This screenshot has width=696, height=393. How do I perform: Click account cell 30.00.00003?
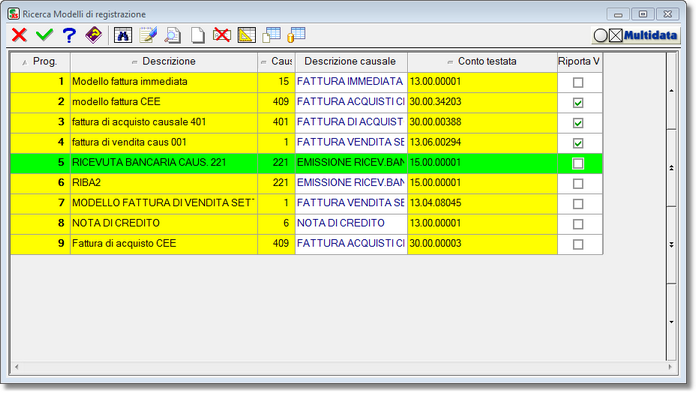482,244
